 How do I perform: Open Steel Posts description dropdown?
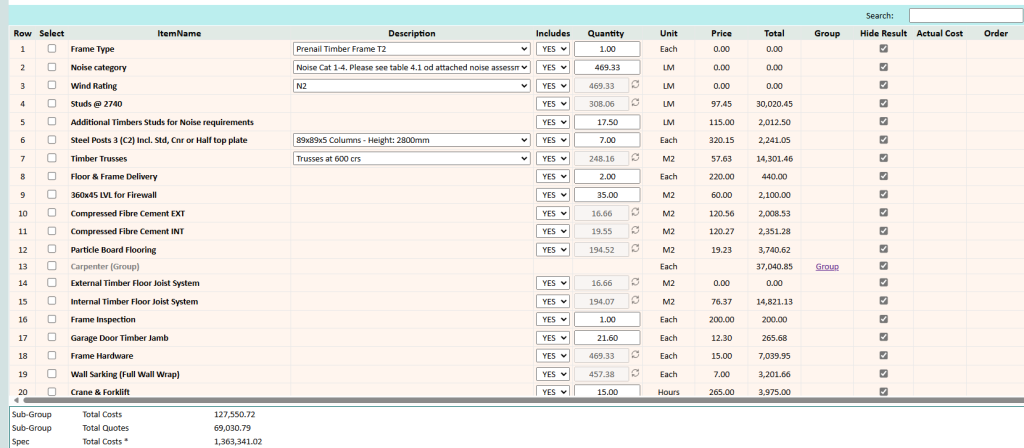(411, 140)
